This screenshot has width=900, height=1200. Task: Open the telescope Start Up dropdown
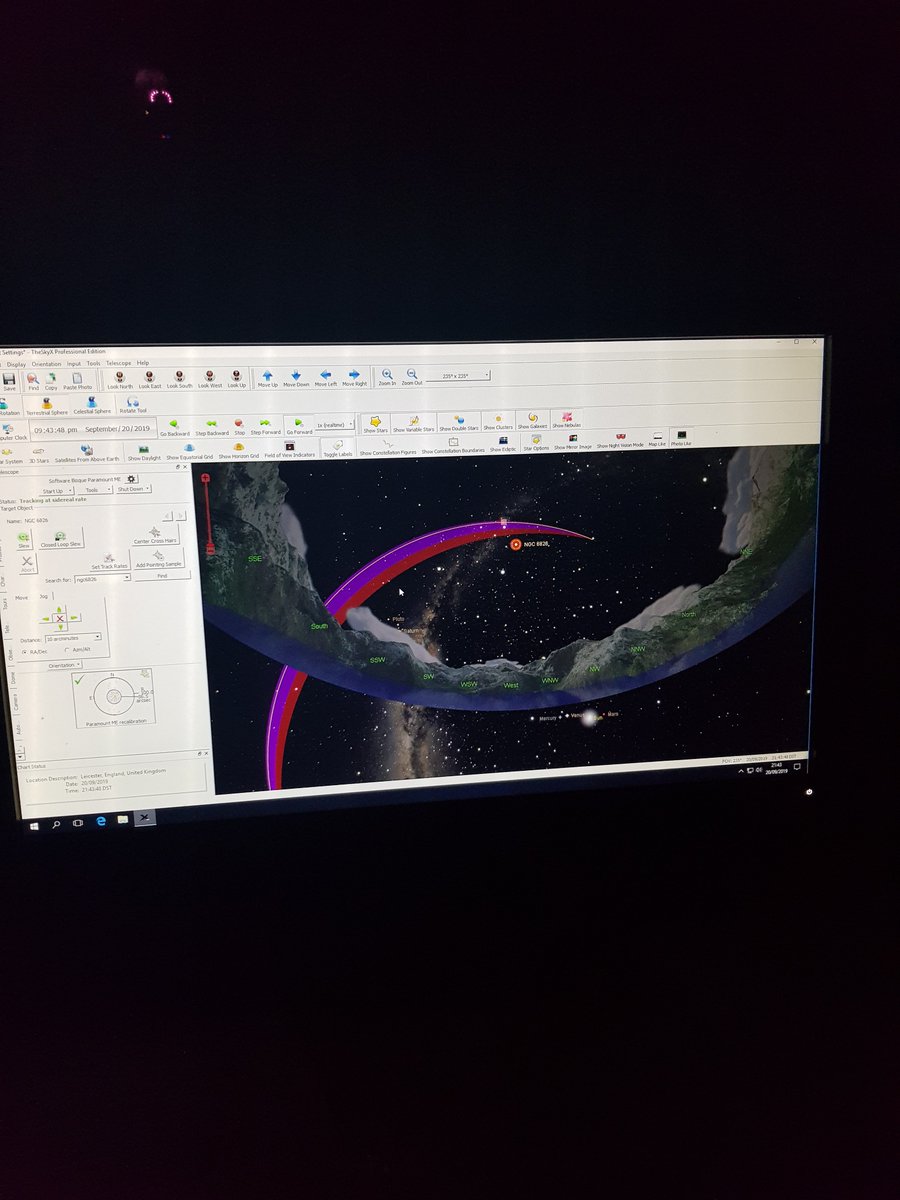pos(56,491)
